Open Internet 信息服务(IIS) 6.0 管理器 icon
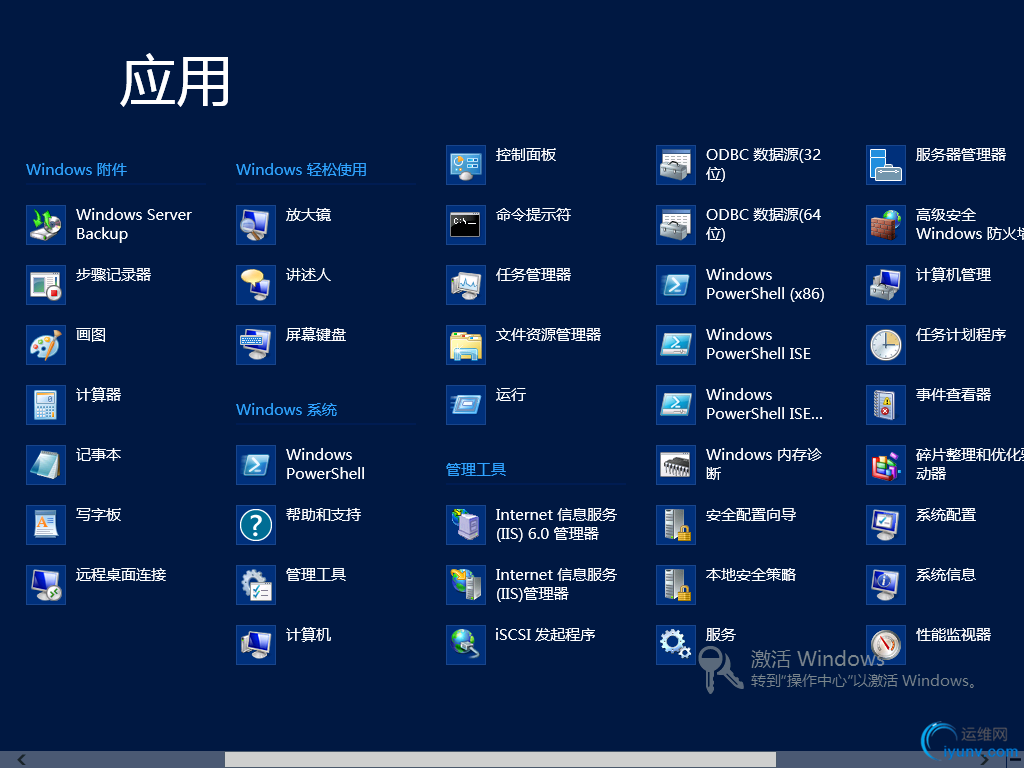Viewport: 1024px width, 768px height. click(466, 526)
